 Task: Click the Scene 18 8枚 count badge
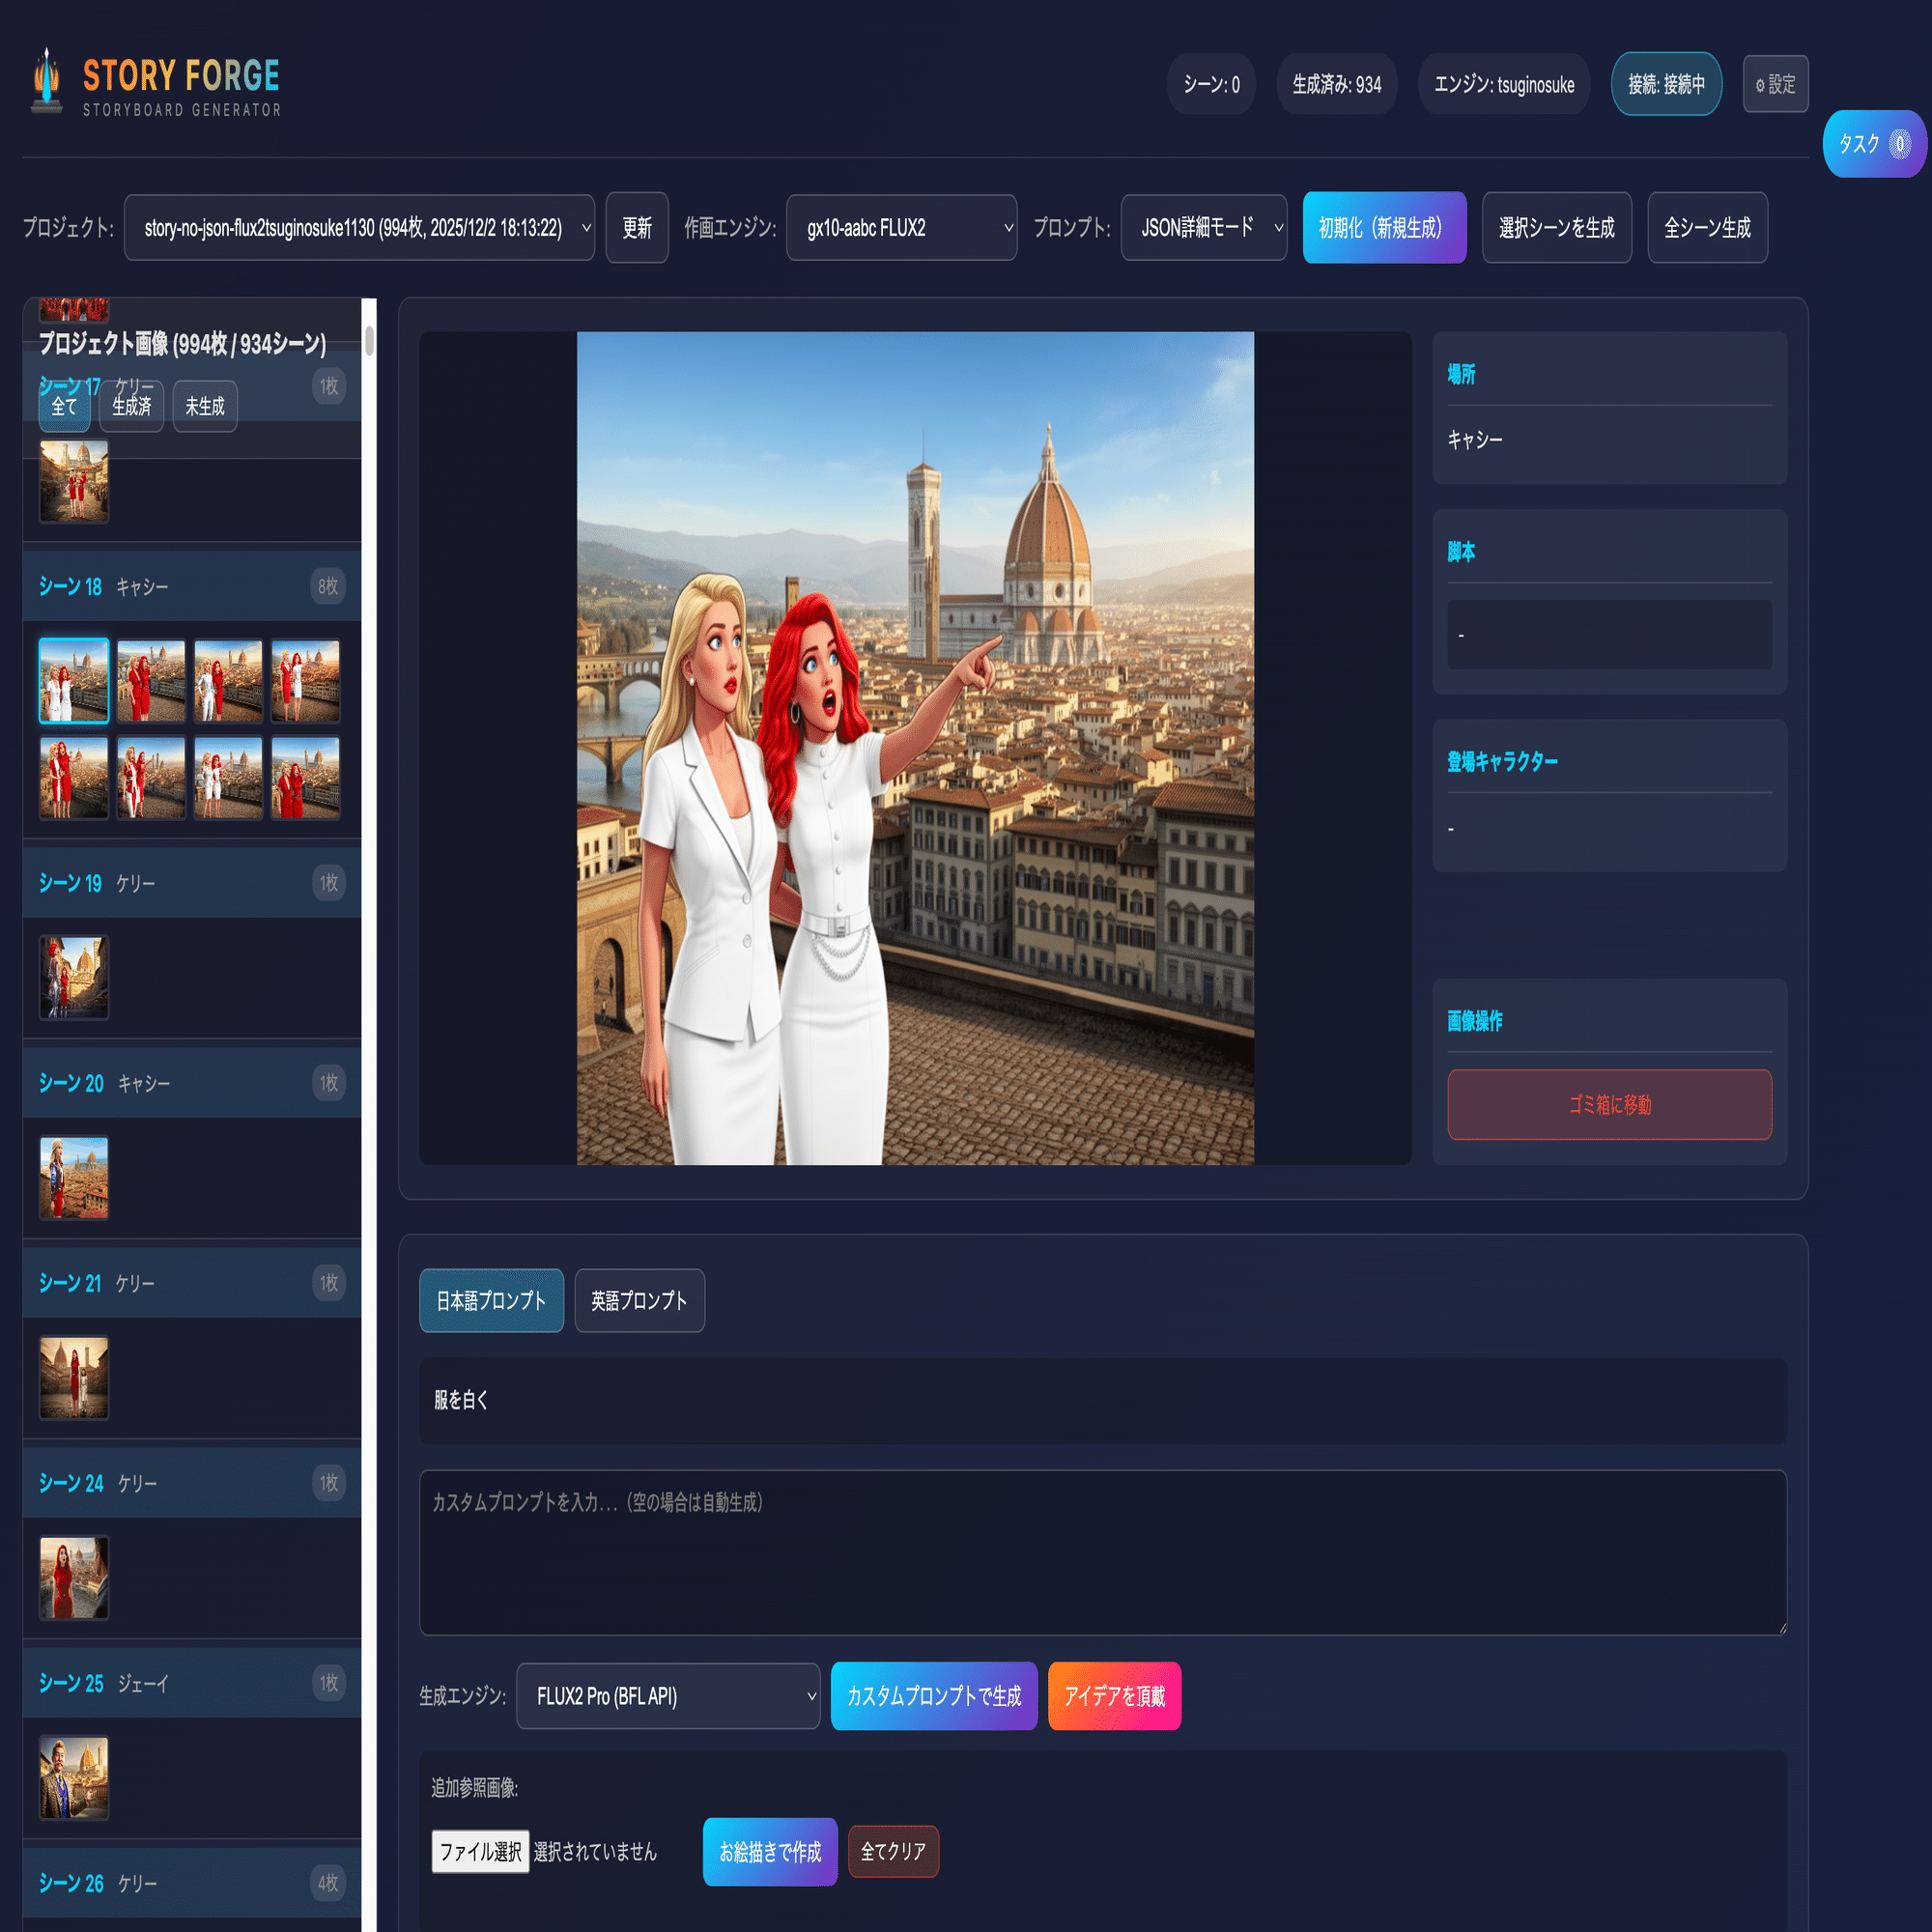pyautogui.click(x=328, y=586)
